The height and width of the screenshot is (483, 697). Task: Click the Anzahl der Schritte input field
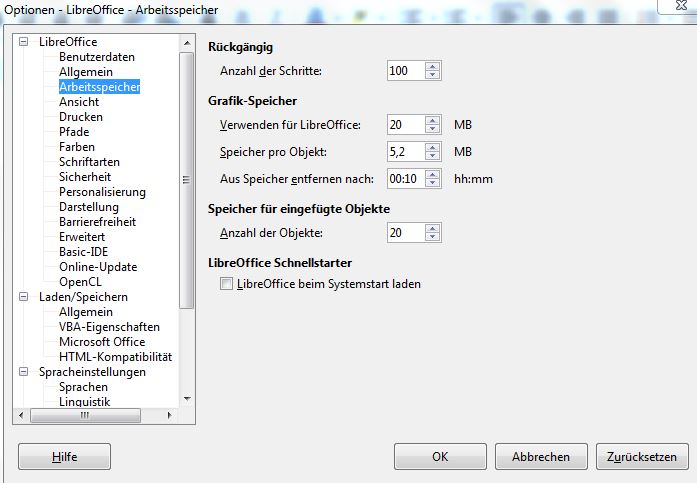point(406,71)
